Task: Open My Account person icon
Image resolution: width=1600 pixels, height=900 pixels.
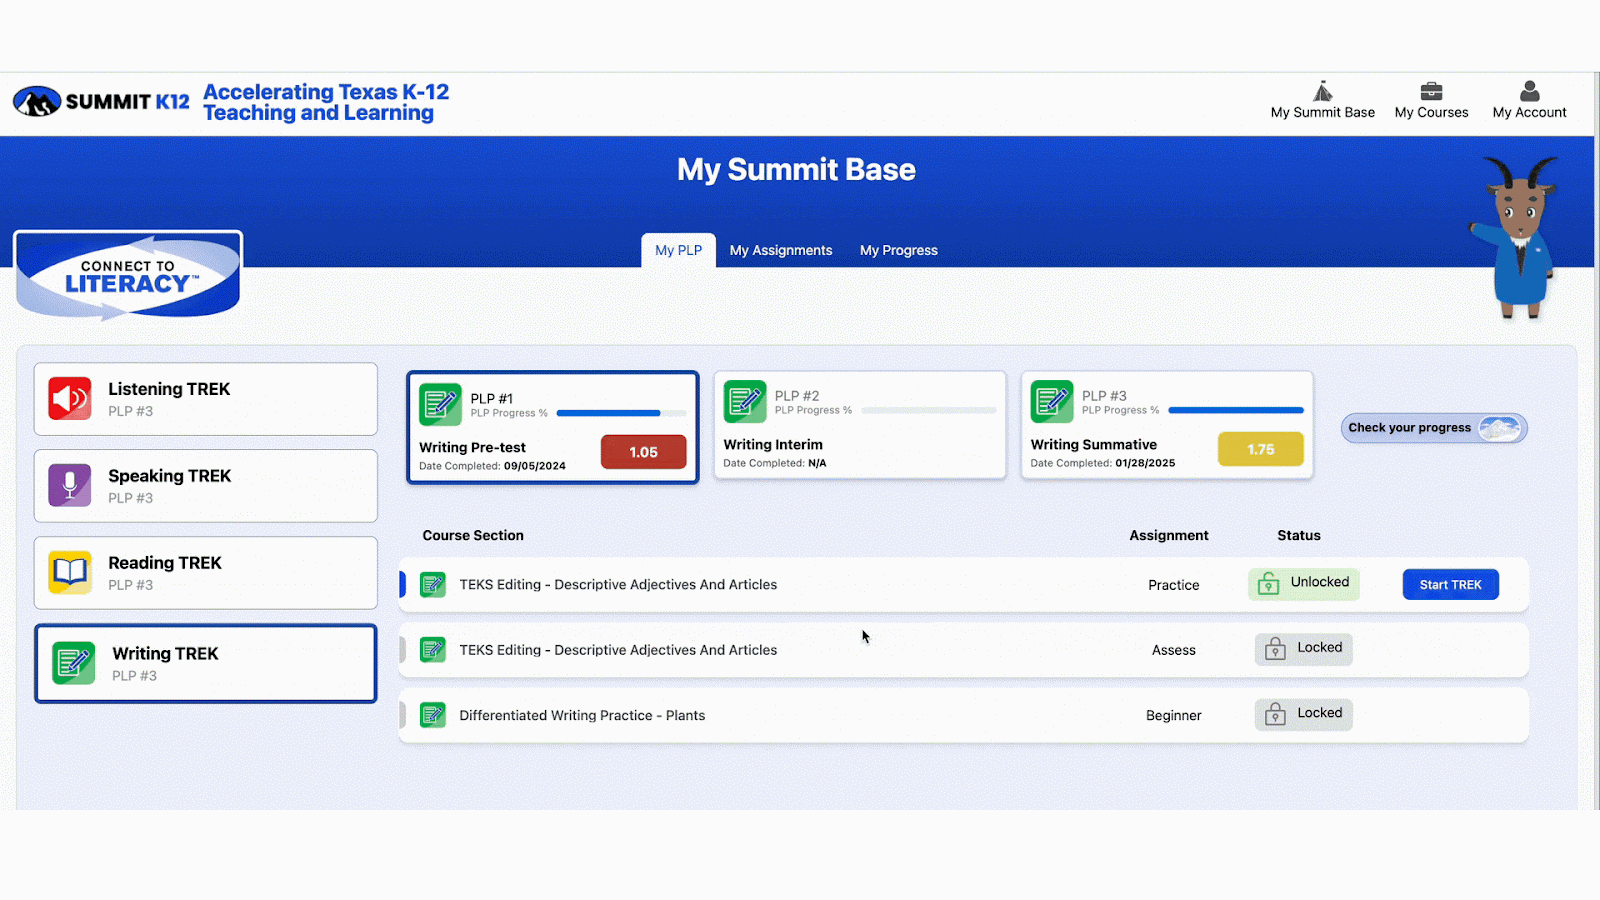Action: point(1529,91)
